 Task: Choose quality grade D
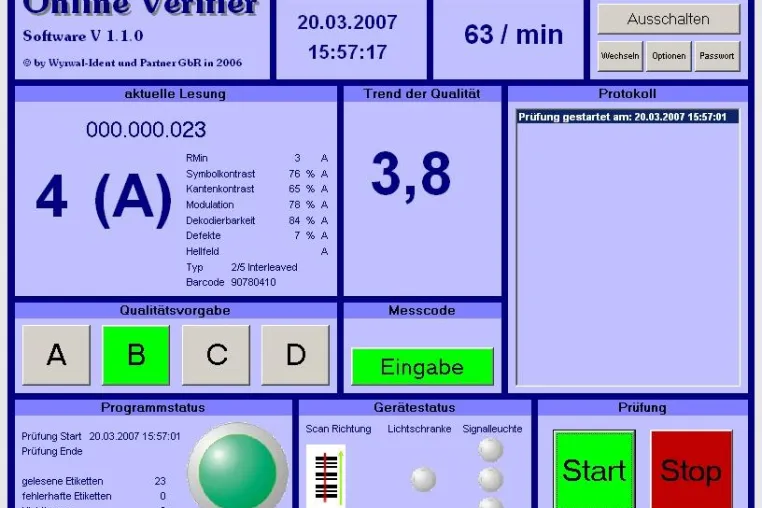295,355
